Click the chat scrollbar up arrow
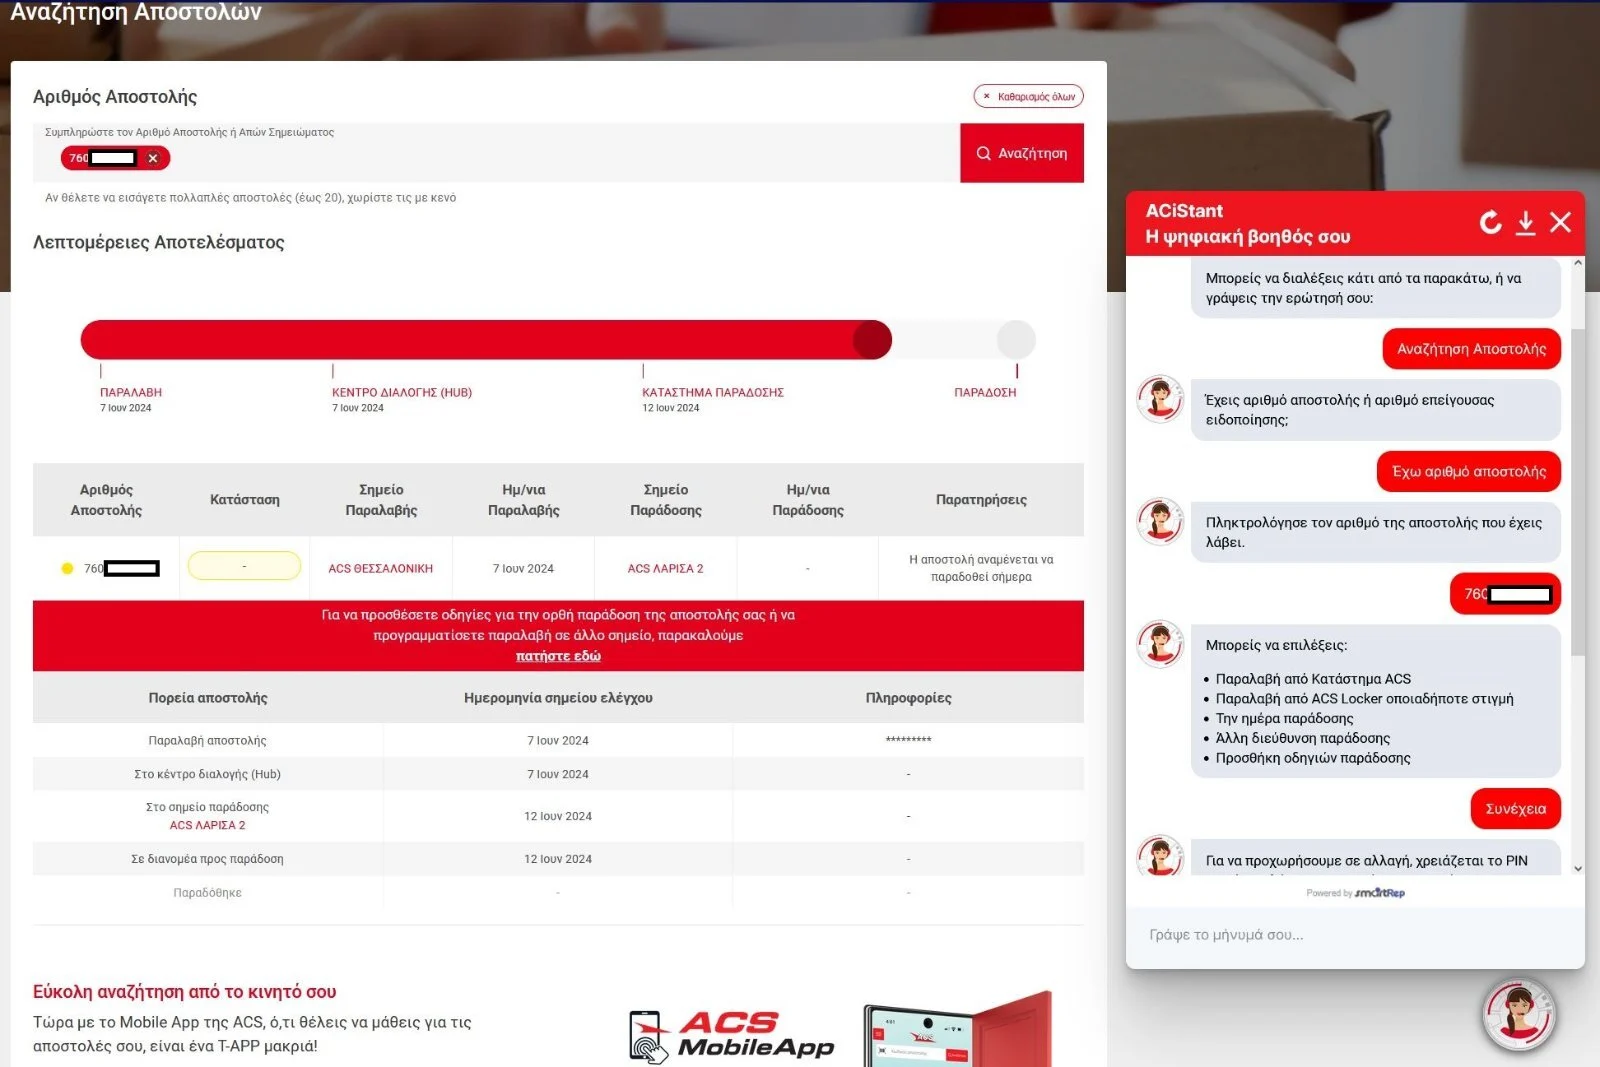 click(x=1578, y=264)
